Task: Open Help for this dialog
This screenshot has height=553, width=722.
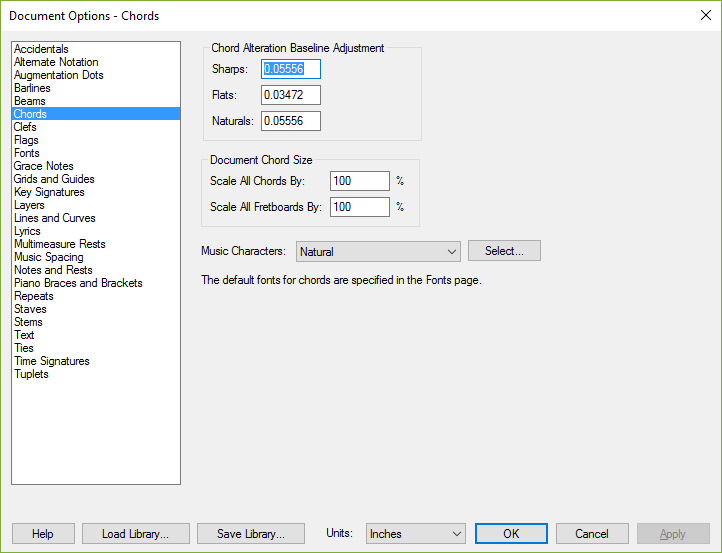Action: [x=43, y=534]
